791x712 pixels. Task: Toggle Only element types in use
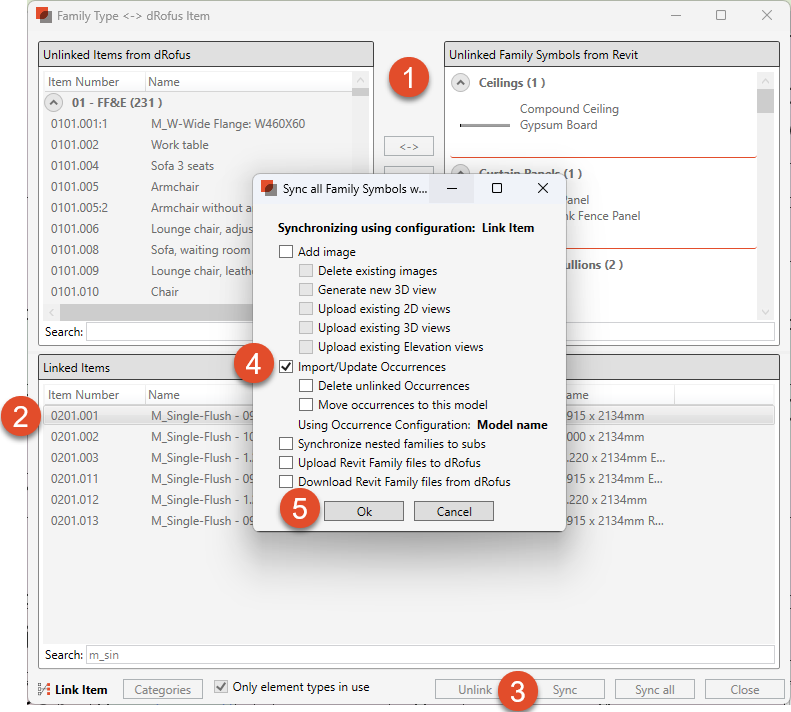(x=222, y=688)
